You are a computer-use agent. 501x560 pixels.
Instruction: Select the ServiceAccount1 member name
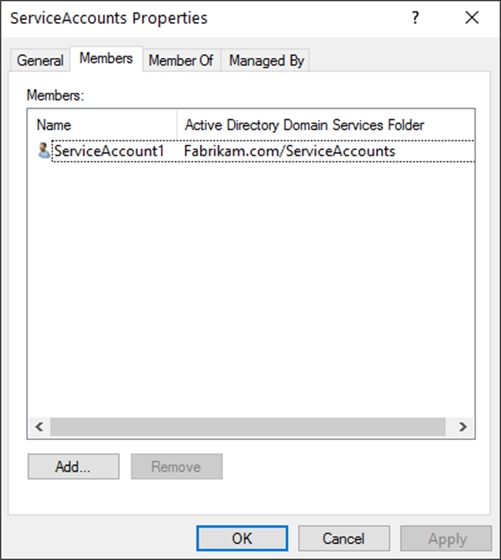point(109,151)
